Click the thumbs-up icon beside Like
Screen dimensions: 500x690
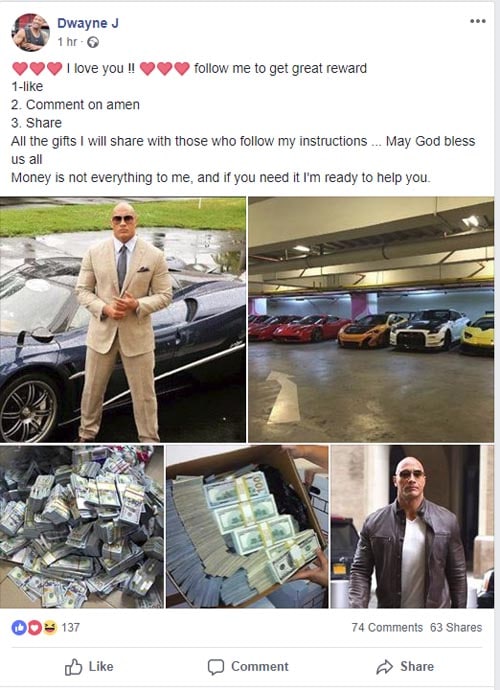coord(74,667)
